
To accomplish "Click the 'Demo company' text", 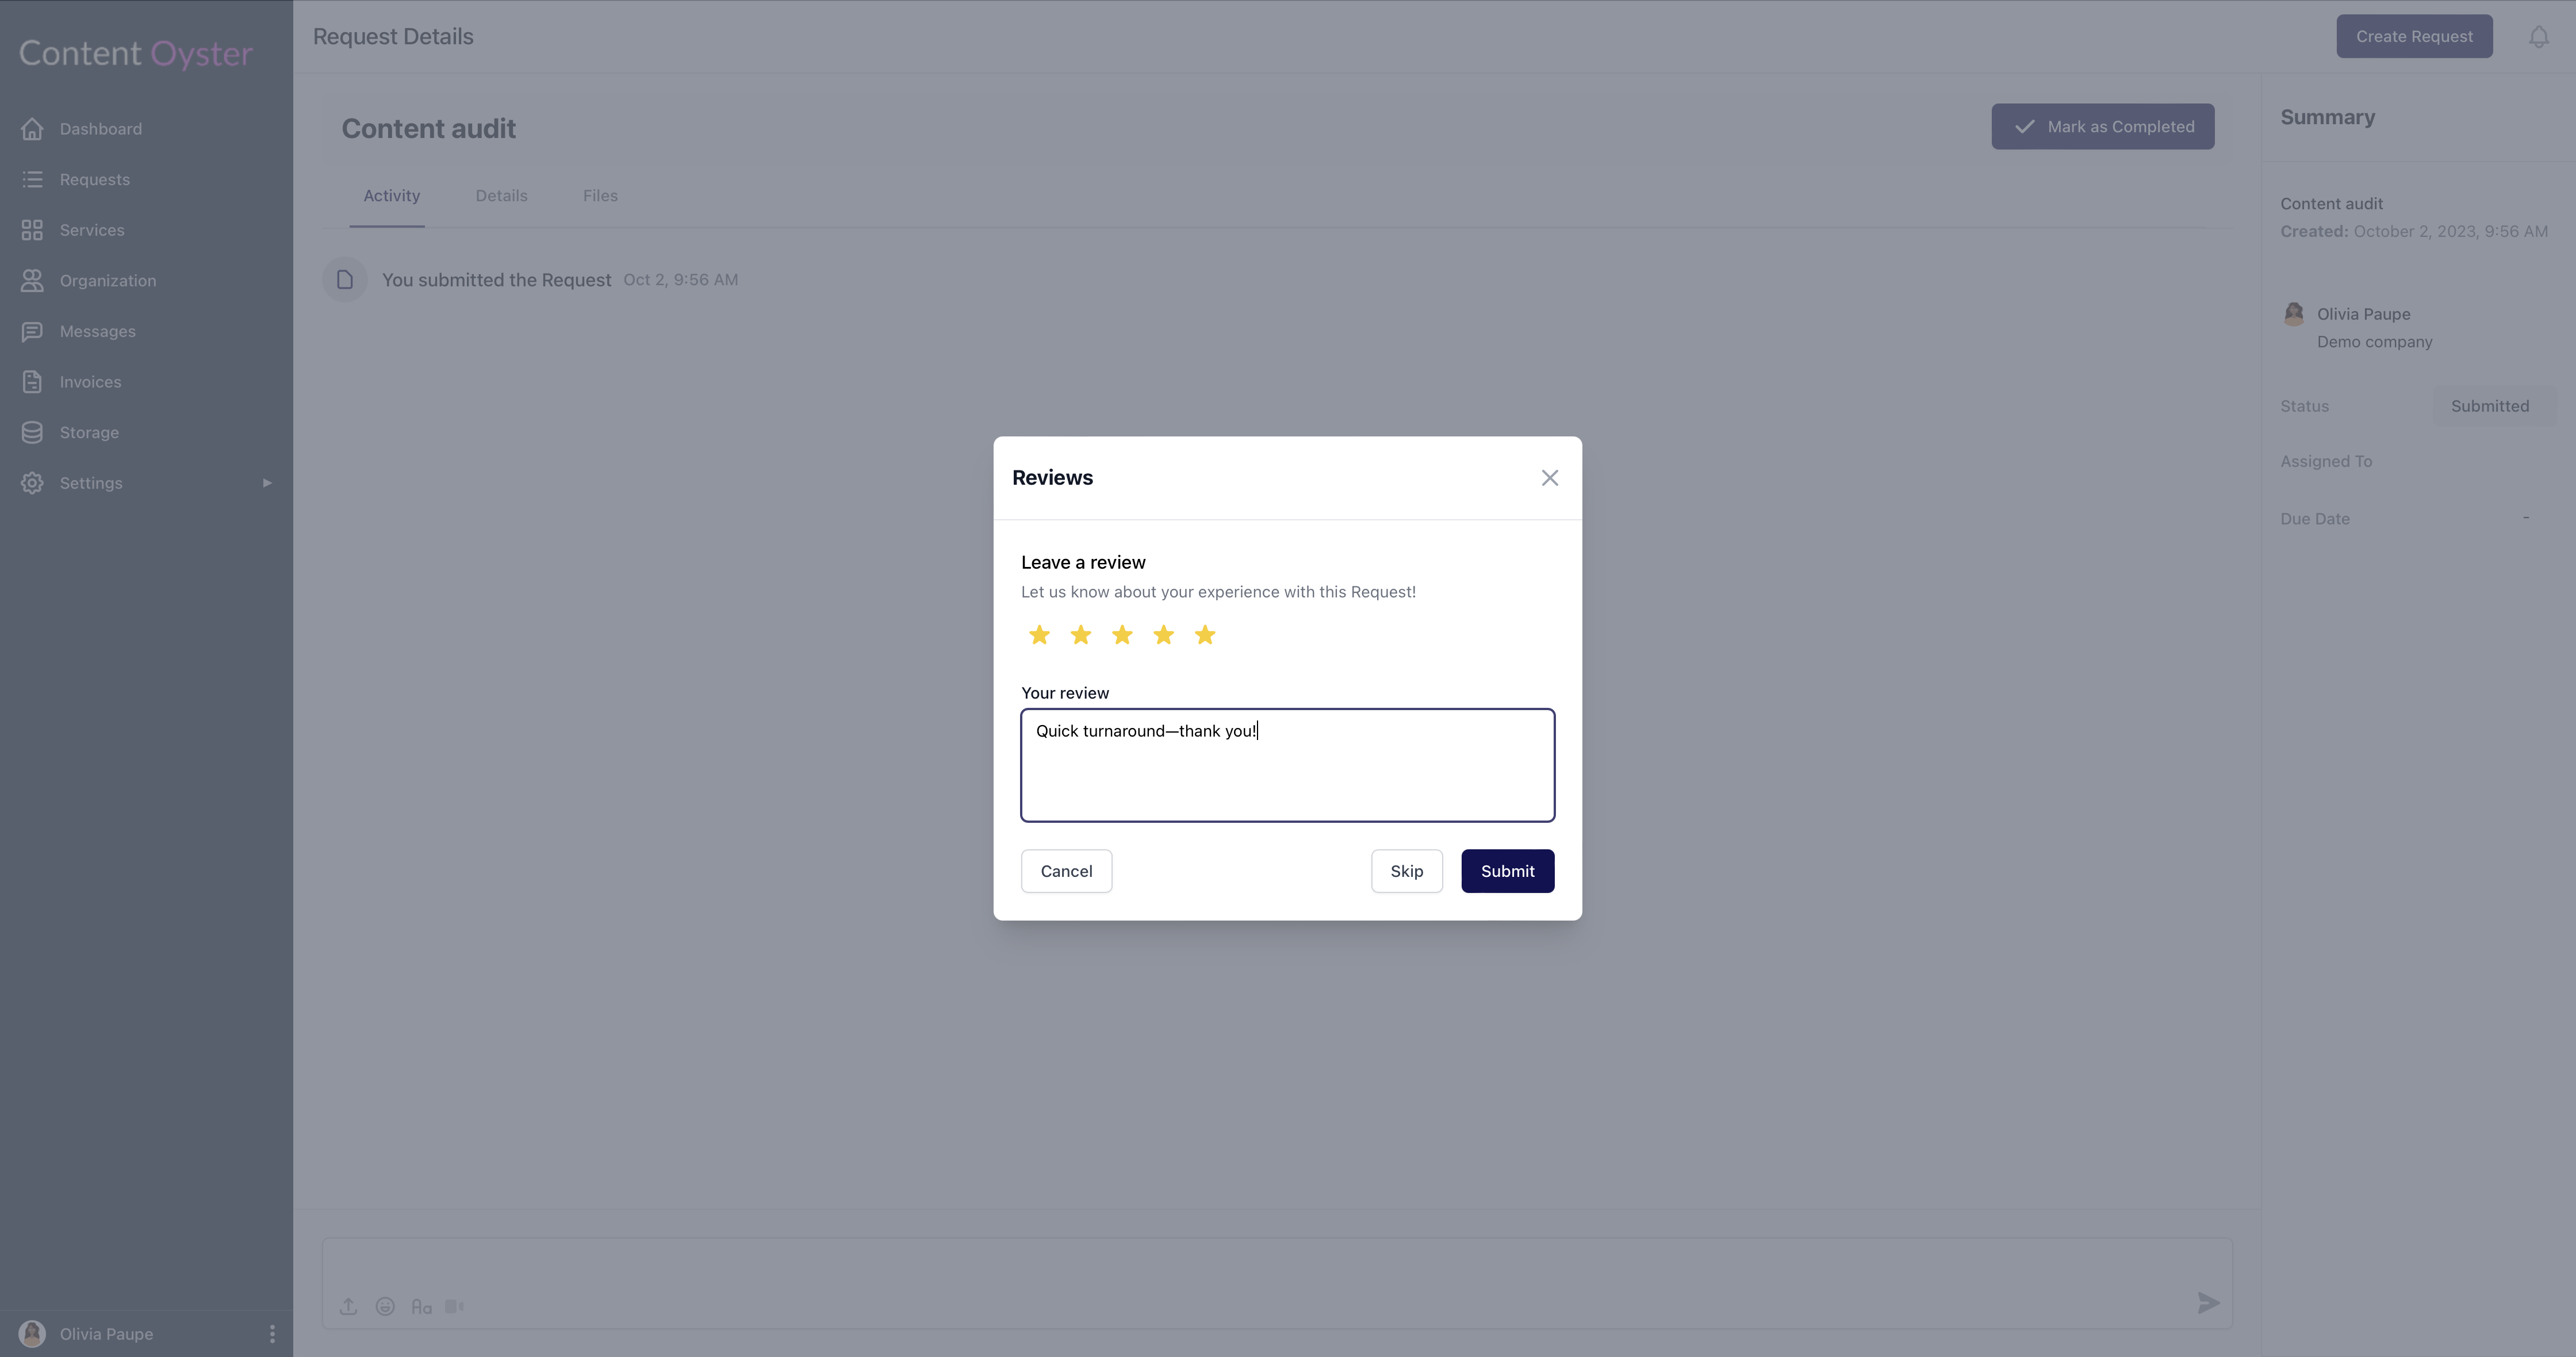I will click(2374, 342).
